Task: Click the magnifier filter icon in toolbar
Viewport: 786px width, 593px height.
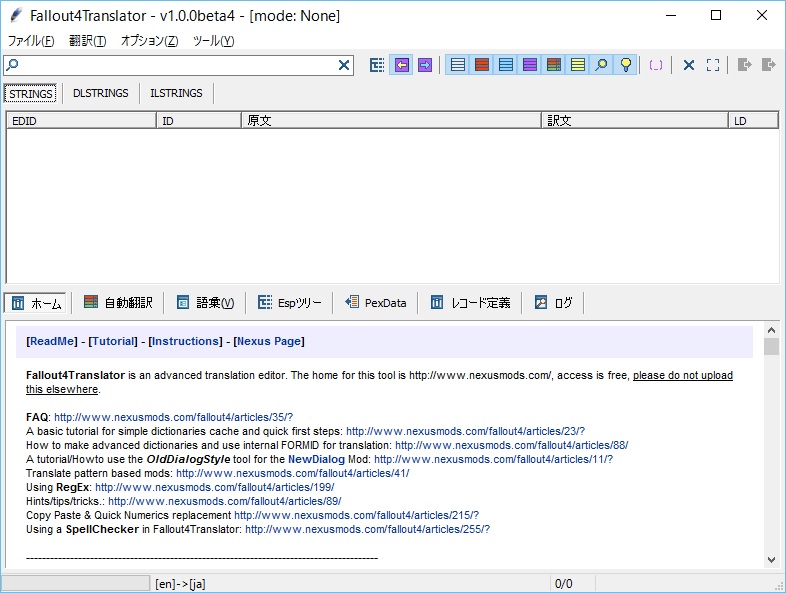Action: tap(602, 65)
